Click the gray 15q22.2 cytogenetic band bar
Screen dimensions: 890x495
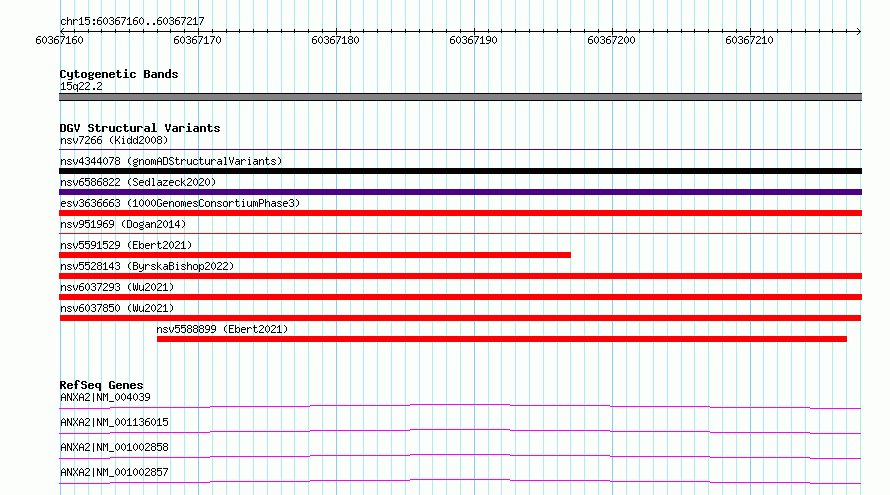coord(460,97)
